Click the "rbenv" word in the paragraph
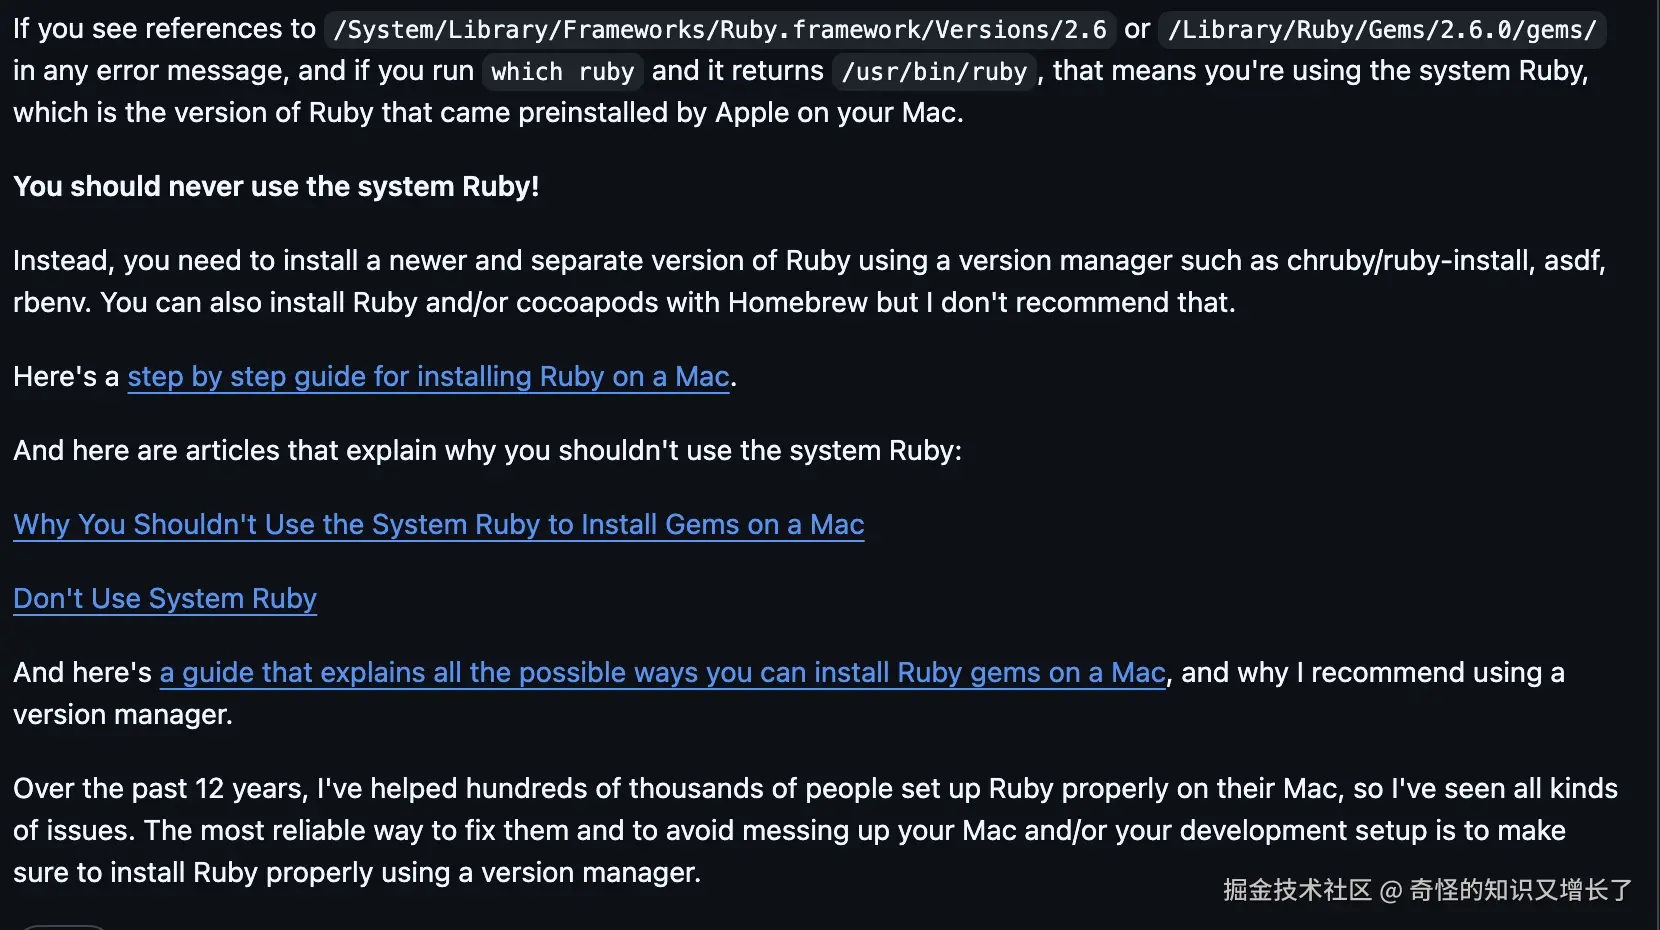1660x930 pixels. coord(50,303)
